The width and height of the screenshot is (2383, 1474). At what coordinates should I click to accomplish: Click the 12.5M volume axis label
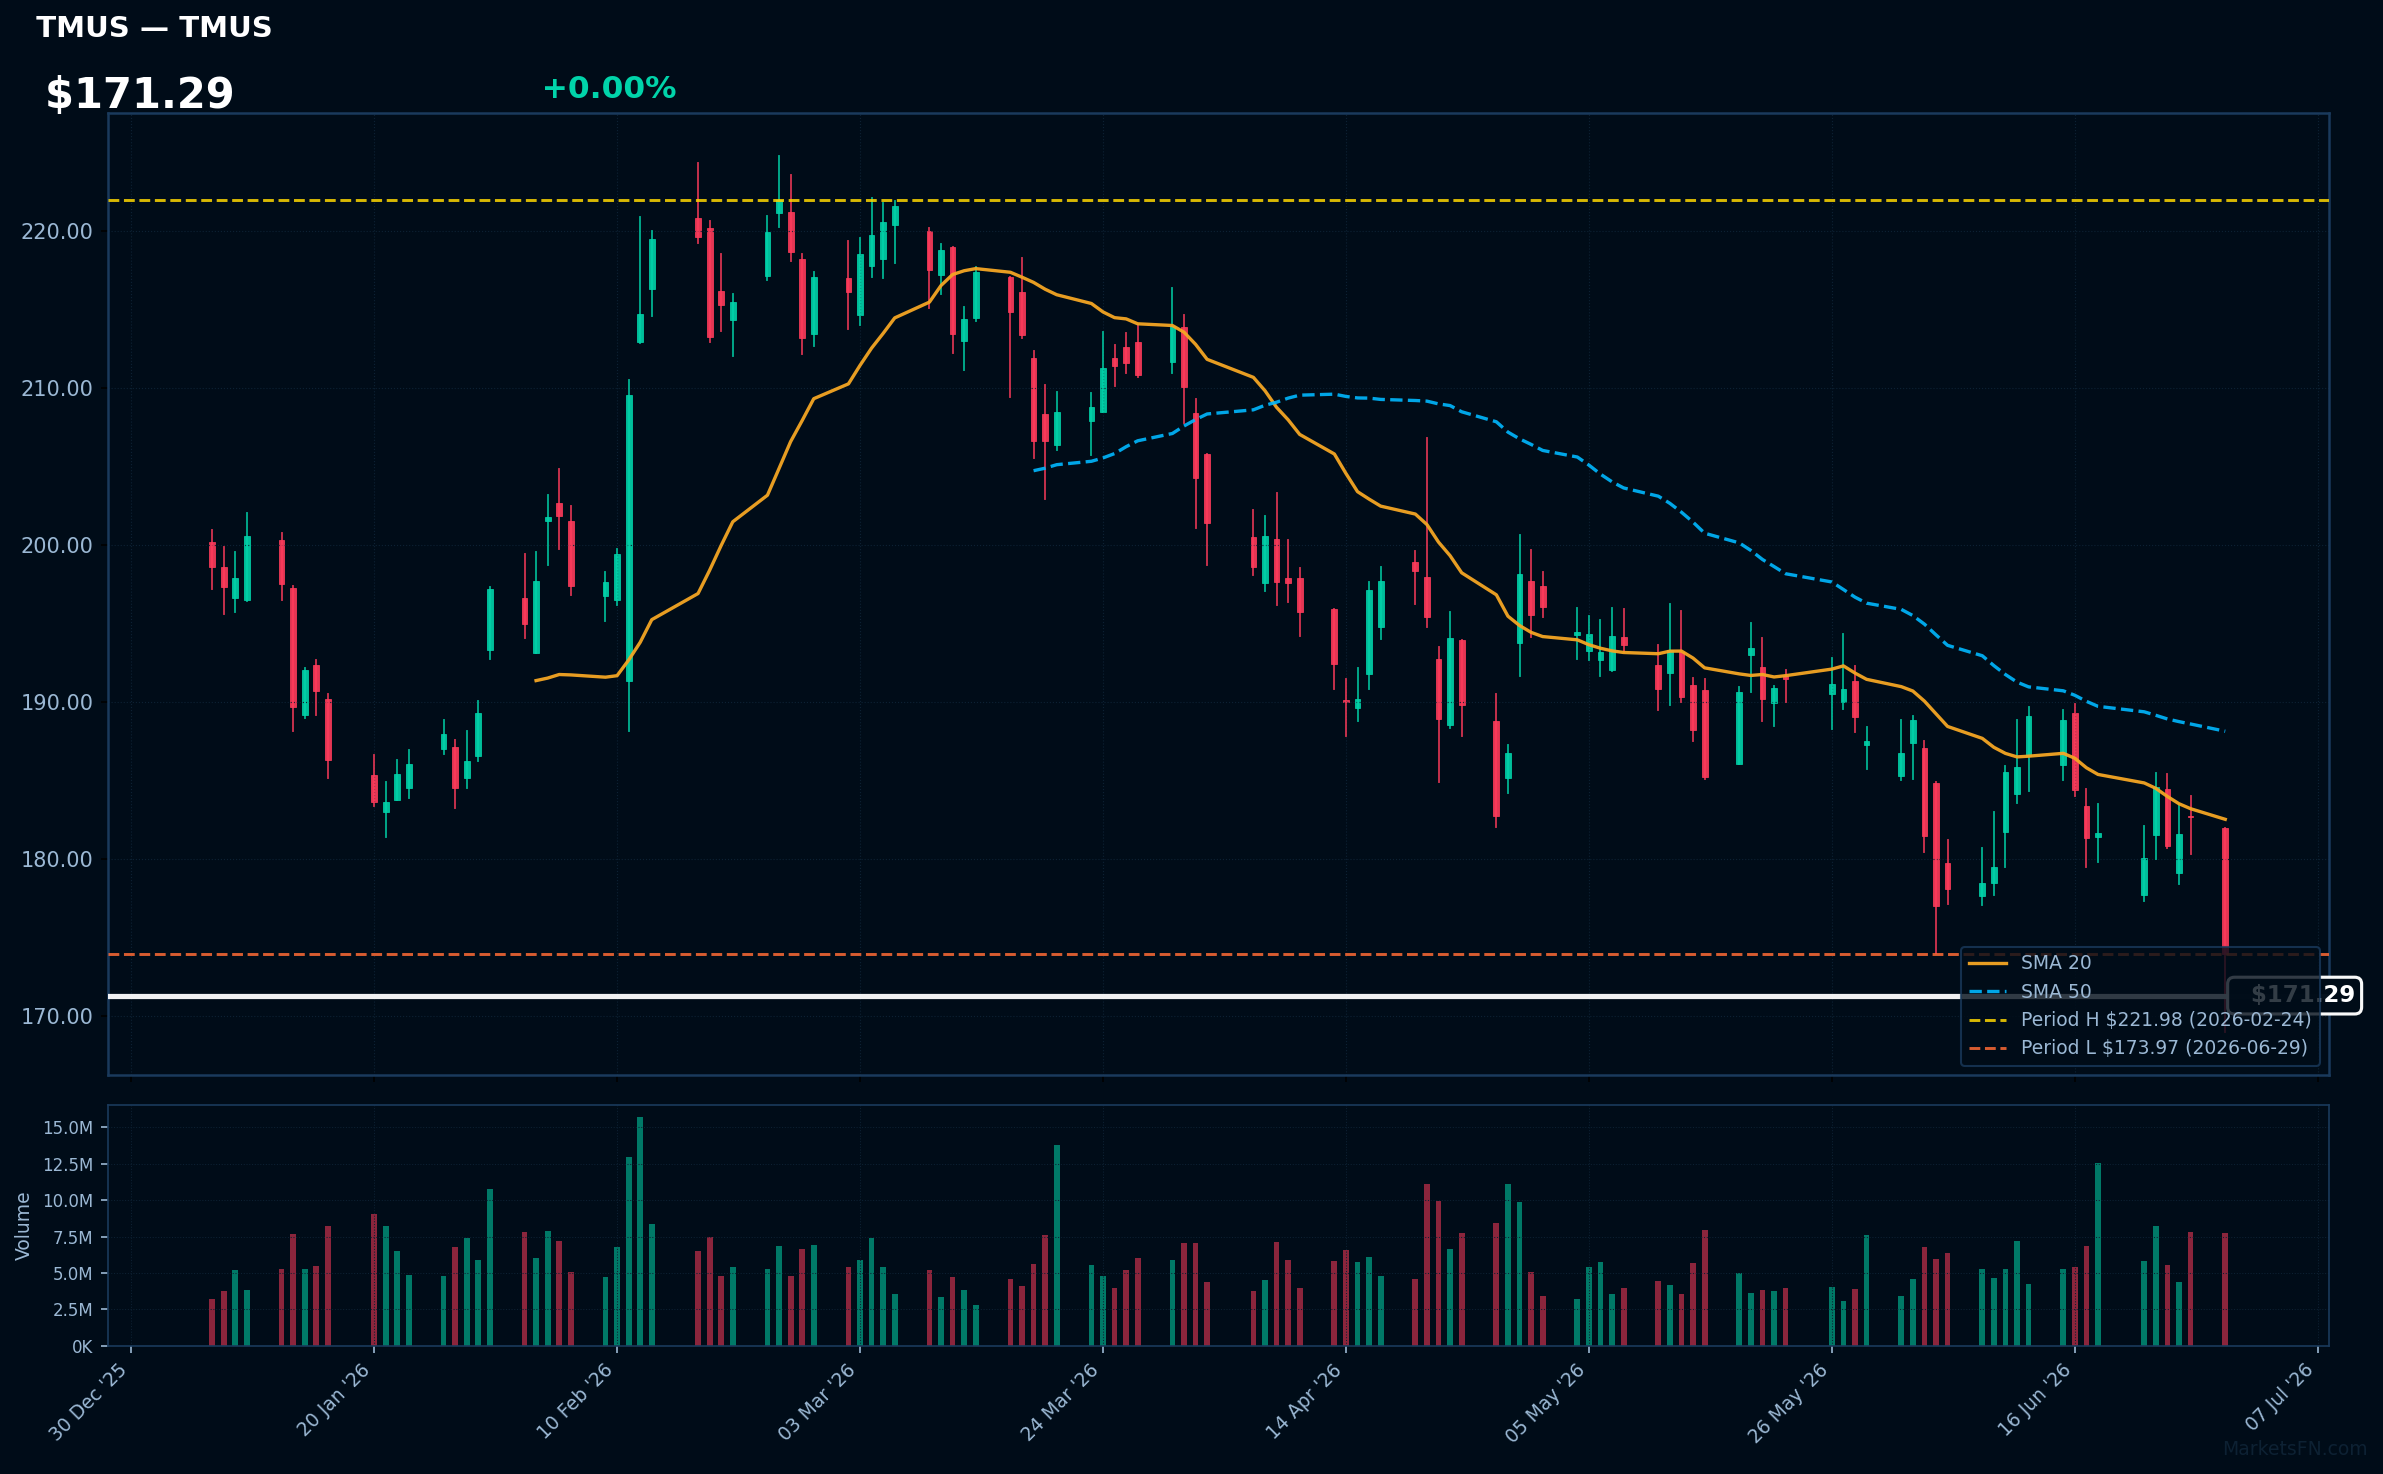coord(68,1165)
